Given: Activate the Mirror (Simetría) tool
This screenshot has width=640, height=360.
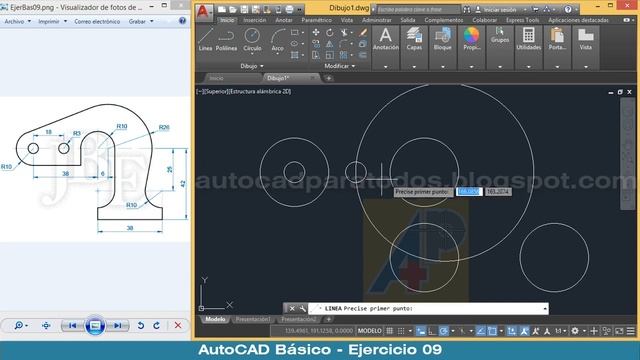Looking at the screenshot, I should pyautogui.click(x=329, y=44).
